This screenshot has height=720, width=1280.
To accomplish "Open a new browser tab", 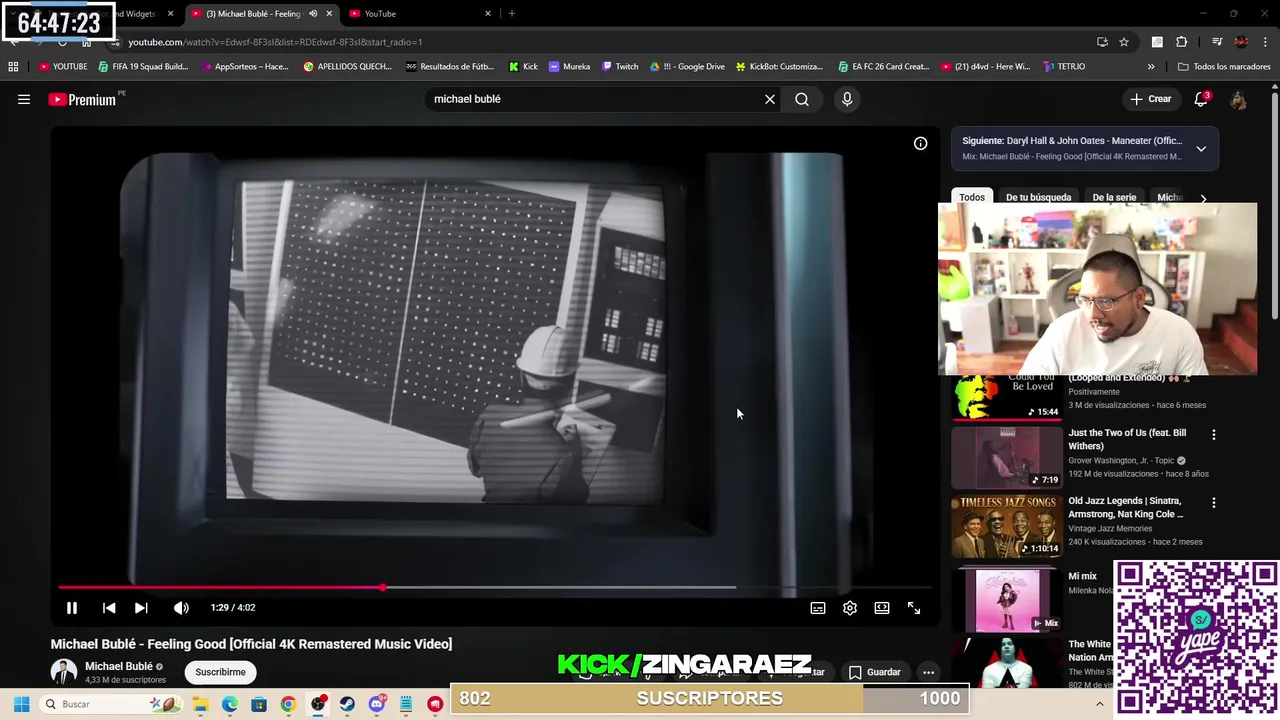I will coord(512,14).
